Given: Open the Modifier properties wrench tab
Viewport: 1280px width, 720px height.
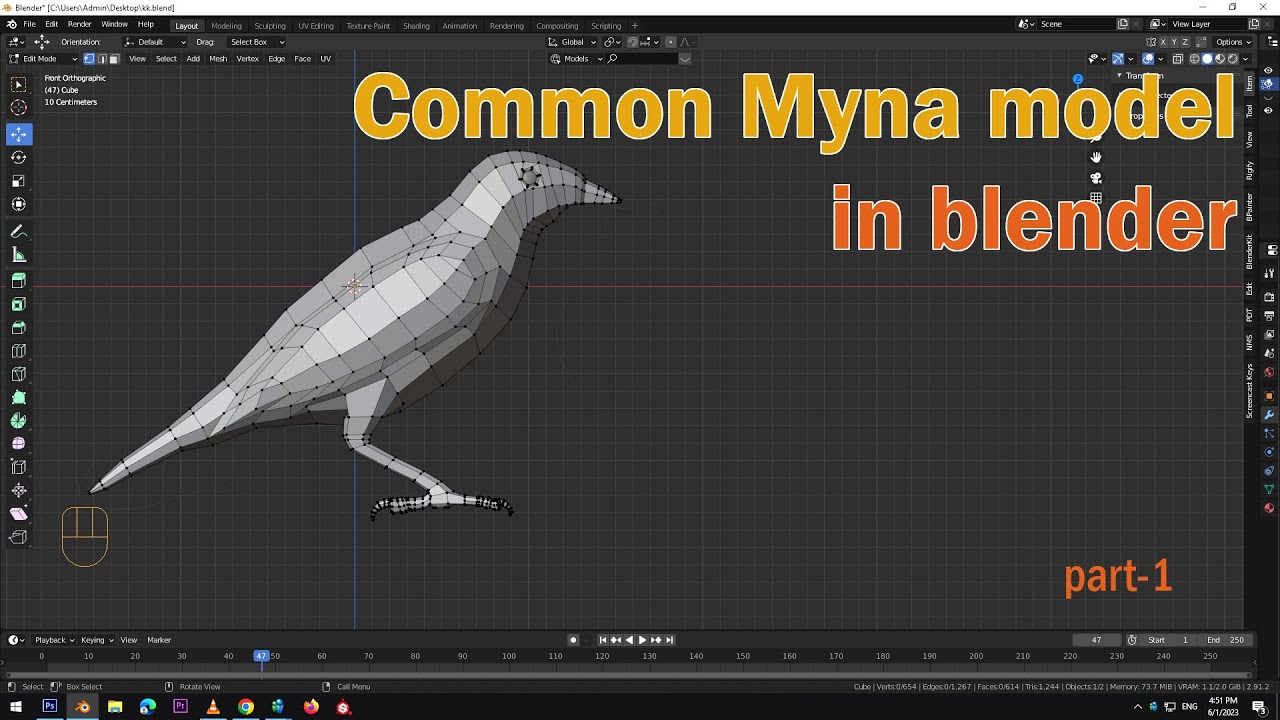Looking at the screenshot, I should 1269,414.
